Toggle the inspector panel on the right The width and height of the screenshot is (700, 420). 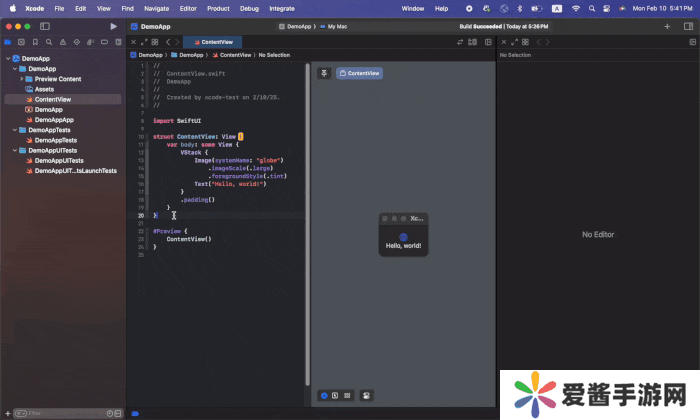(x=687, y=25)
